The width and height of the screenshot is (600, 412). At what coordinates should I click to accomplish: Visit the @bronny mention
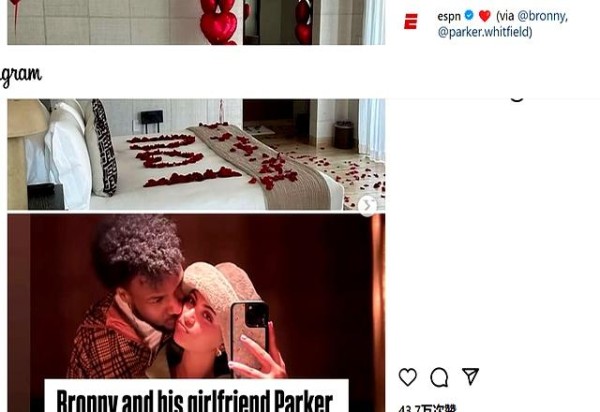(542, 16)
